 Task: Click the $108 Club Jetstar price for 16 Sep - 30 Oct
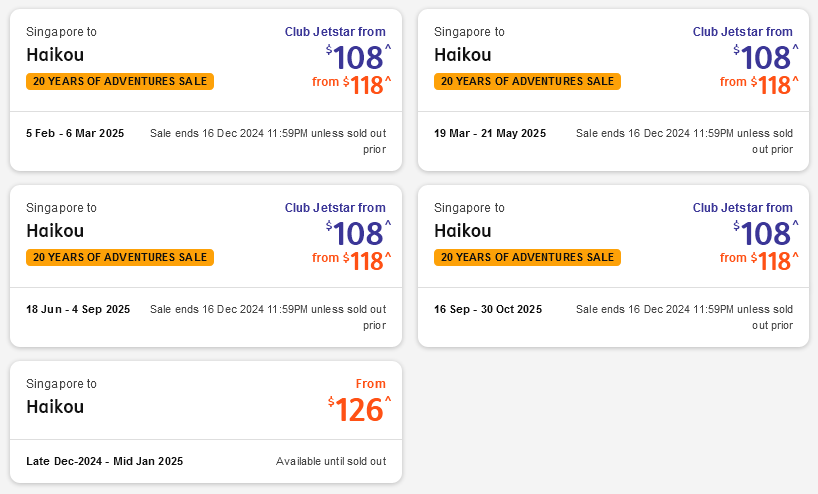point(766,233)
